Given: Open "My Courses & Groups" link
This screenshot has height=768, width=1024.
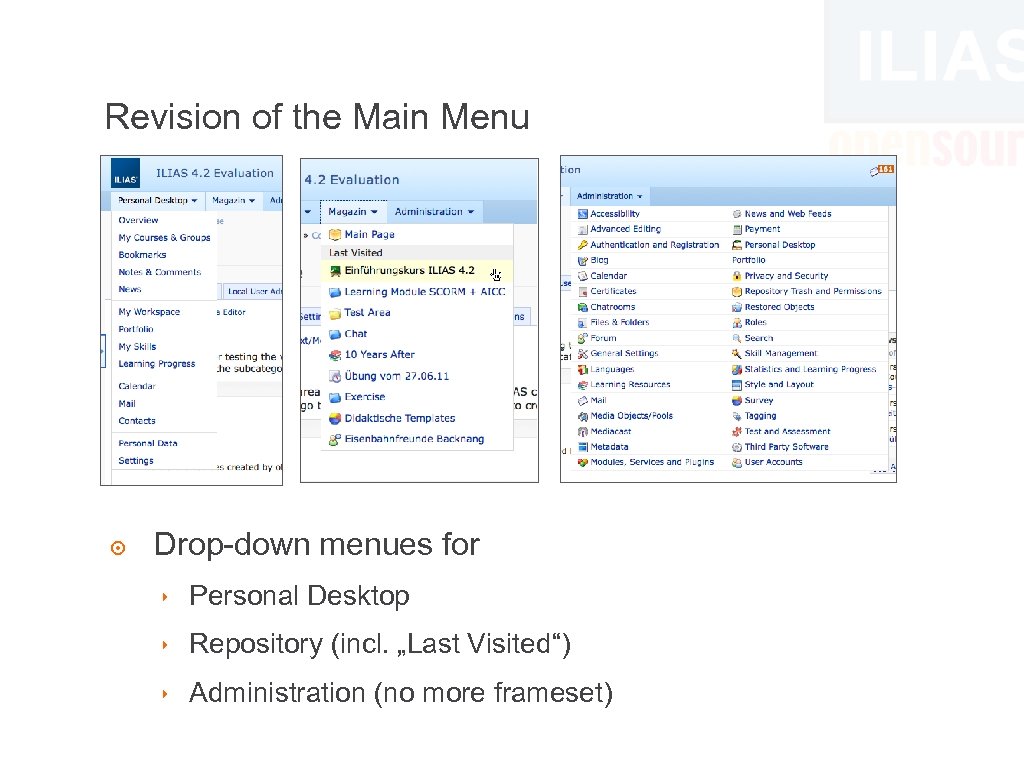Looking at the screenshot, I should [x=164, y=237].
